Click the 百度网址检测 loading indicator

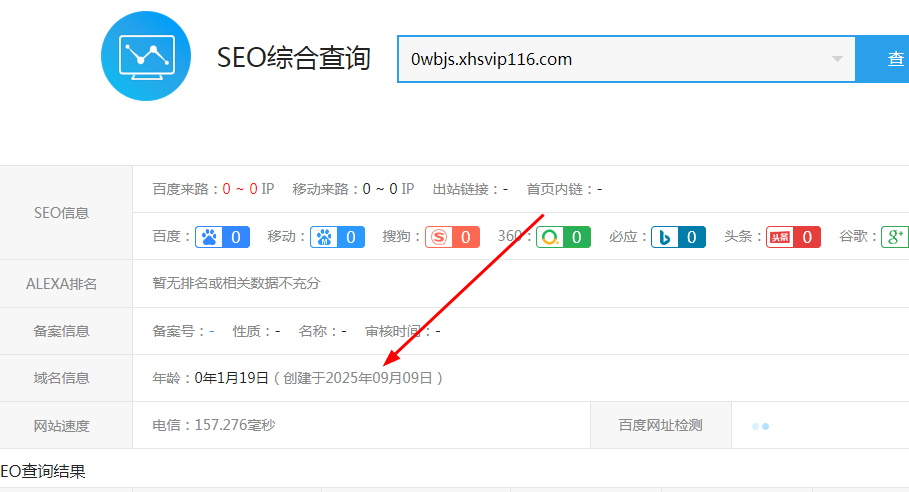tap(760, 426)
